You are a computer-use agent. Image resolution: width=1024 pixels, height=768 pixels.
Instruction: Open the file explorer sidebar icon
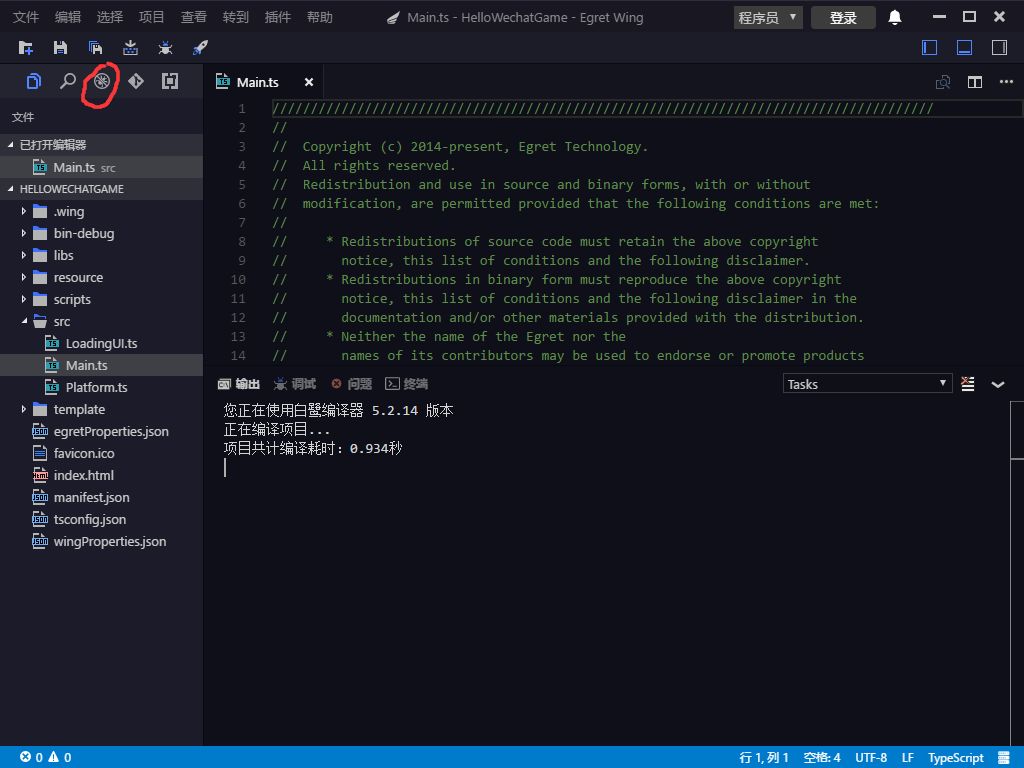point(33,81)
